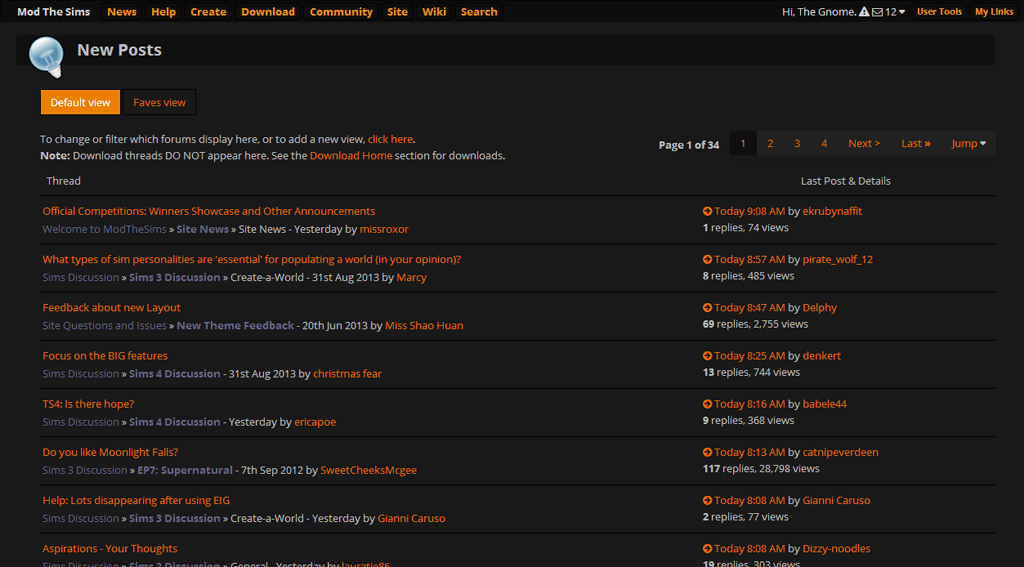Select the Default view tab

click(x=80, y=102)
